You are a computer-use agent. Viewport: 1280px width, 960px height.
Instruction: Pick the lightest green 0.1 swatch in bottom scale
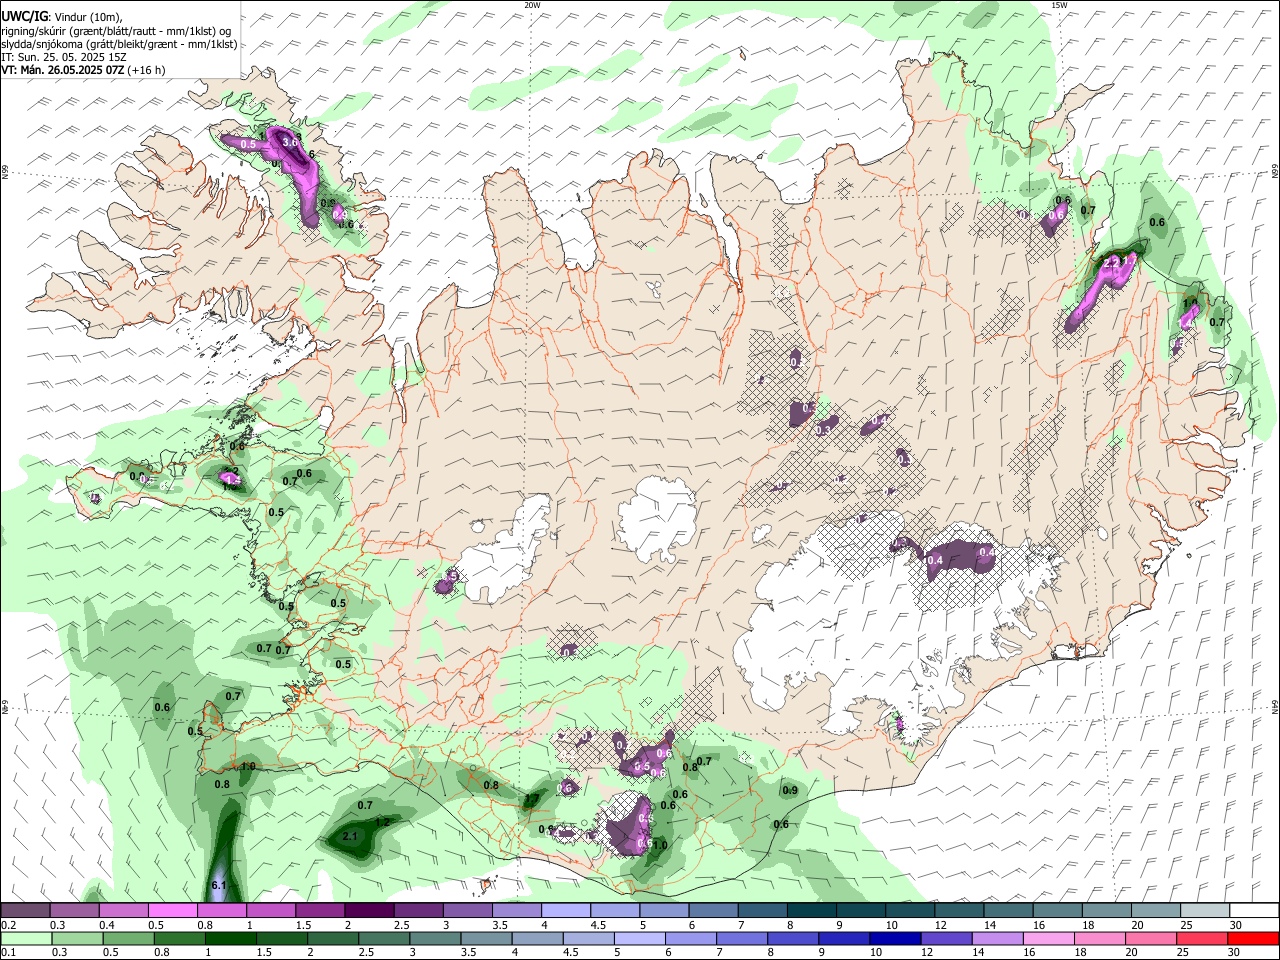[25, 938]
